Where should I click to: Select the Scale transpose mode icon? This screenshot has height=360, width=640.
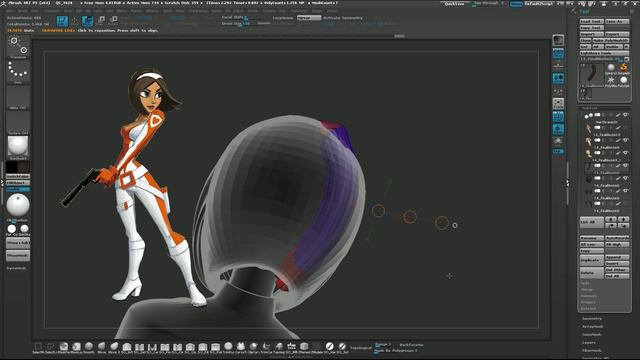pyautogui.click(x=101, y=21)
